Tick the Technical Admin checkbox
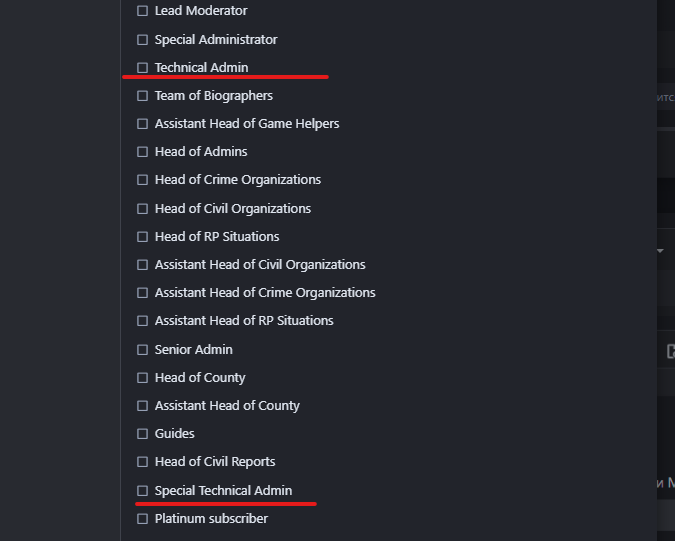 tap(142, 68)
